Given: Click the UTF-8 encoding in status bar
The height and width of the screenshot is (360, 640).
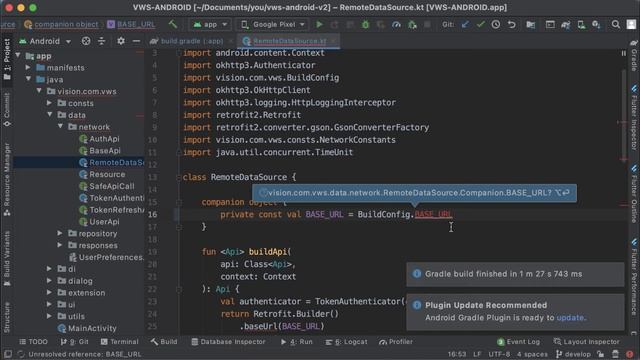Looking at the screenshot, I should (499, 354).
